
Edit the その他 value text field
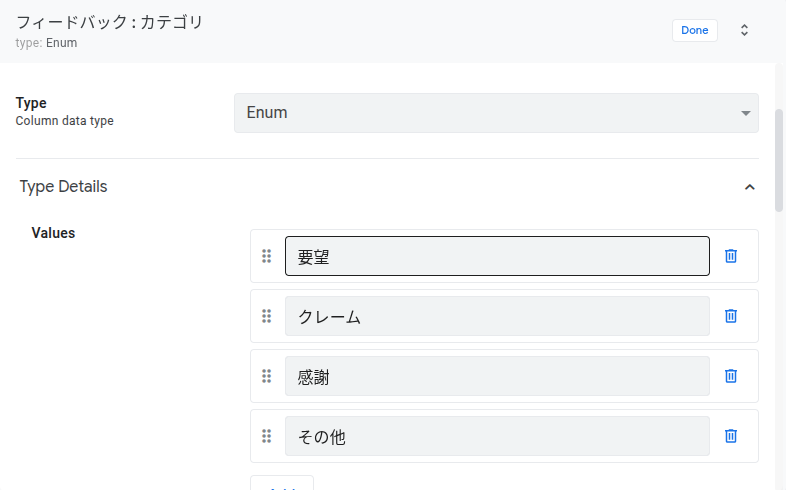(x=497, y=436)
